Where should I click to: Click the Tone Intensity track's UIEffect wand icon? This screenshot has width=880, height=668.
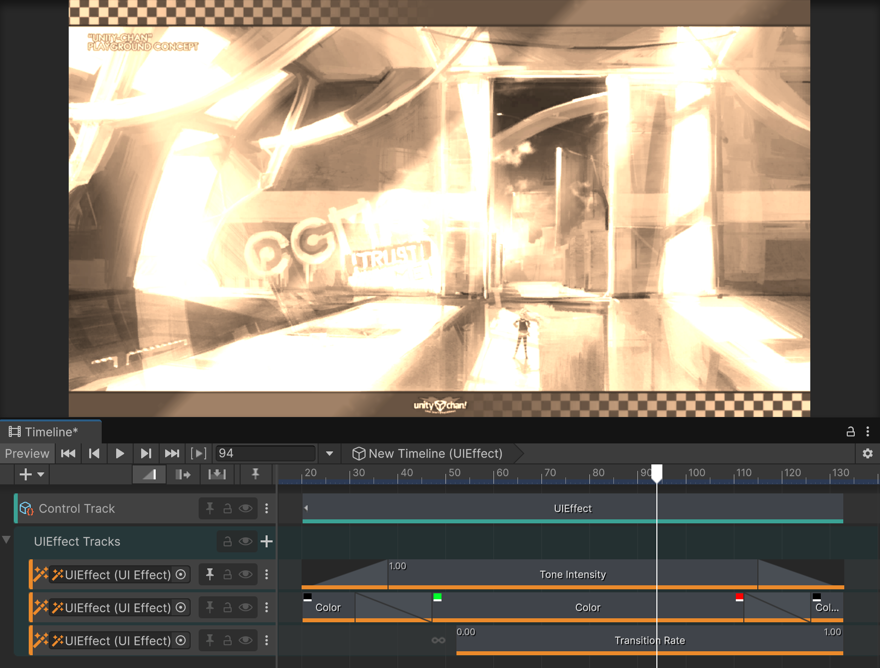pyautogui.click(x=40, y=574)
